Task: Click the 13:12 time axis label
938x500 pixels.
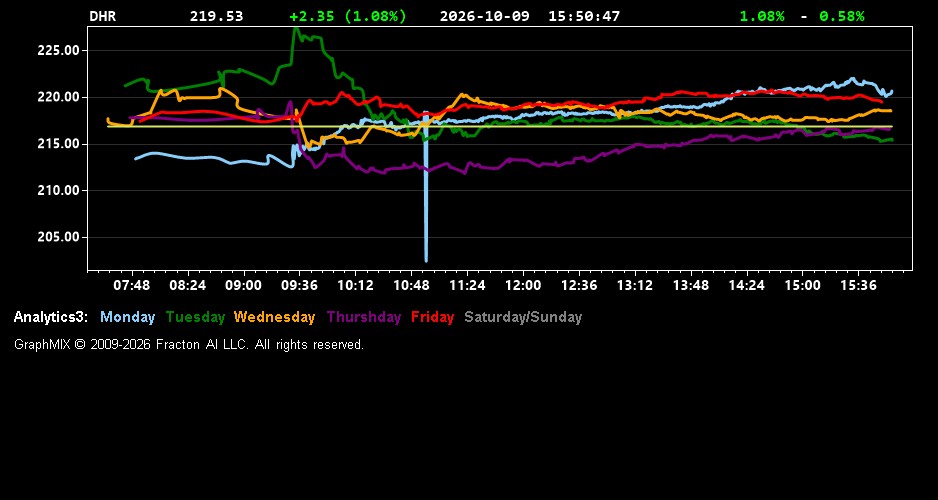Action: 635,286
